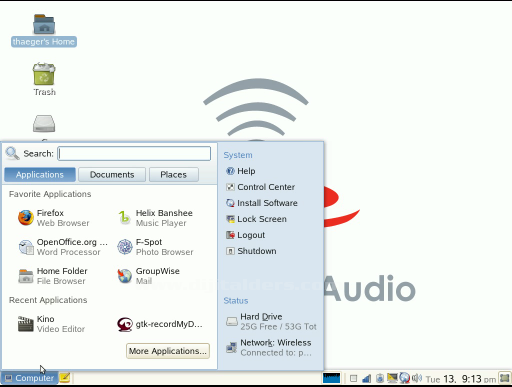This screenshot has width=512, height=387.
Task: Select Shutdown
Action: [x=251, y=251]
